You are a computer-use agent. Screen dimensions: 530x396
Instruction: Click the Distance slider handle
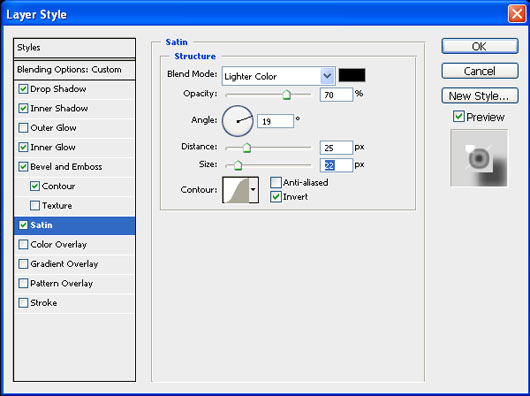coord(247,148)
